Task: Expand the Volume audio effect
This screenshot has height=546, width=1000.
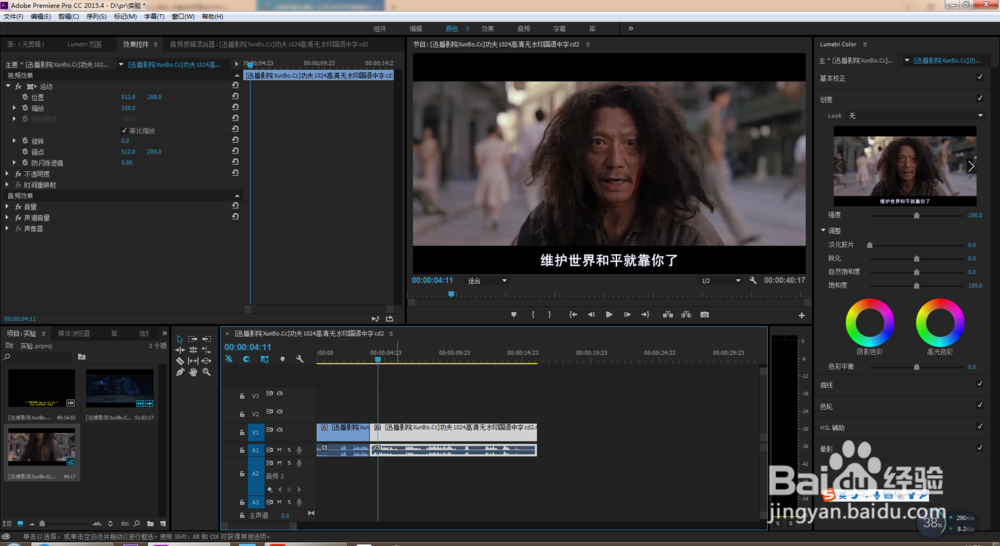Action: [7, 207]
